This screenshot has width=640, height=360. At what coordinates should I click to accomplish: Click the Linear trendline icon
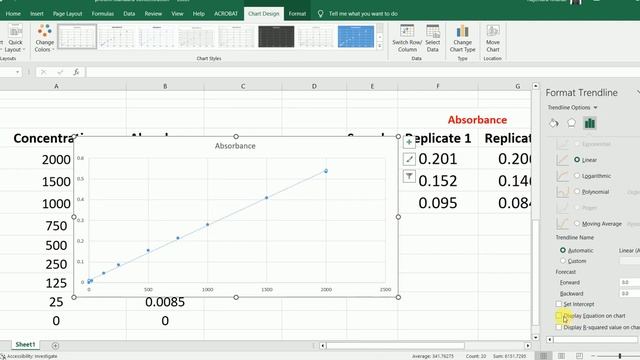(x=562, y=160)
